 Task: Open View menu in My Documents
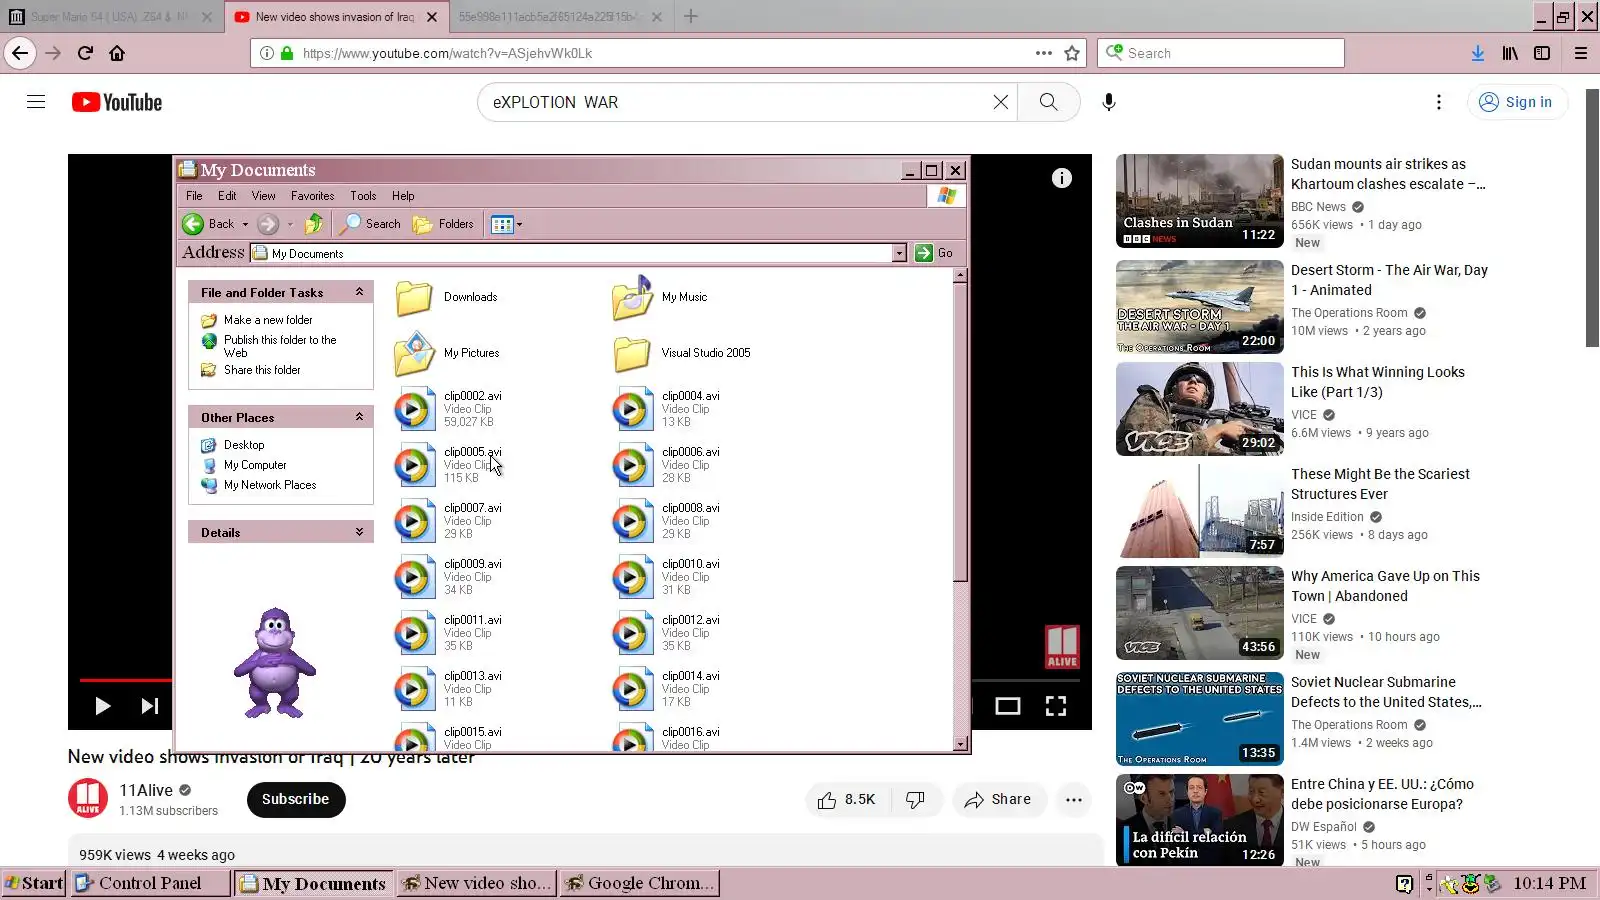[x=263, y=196]
